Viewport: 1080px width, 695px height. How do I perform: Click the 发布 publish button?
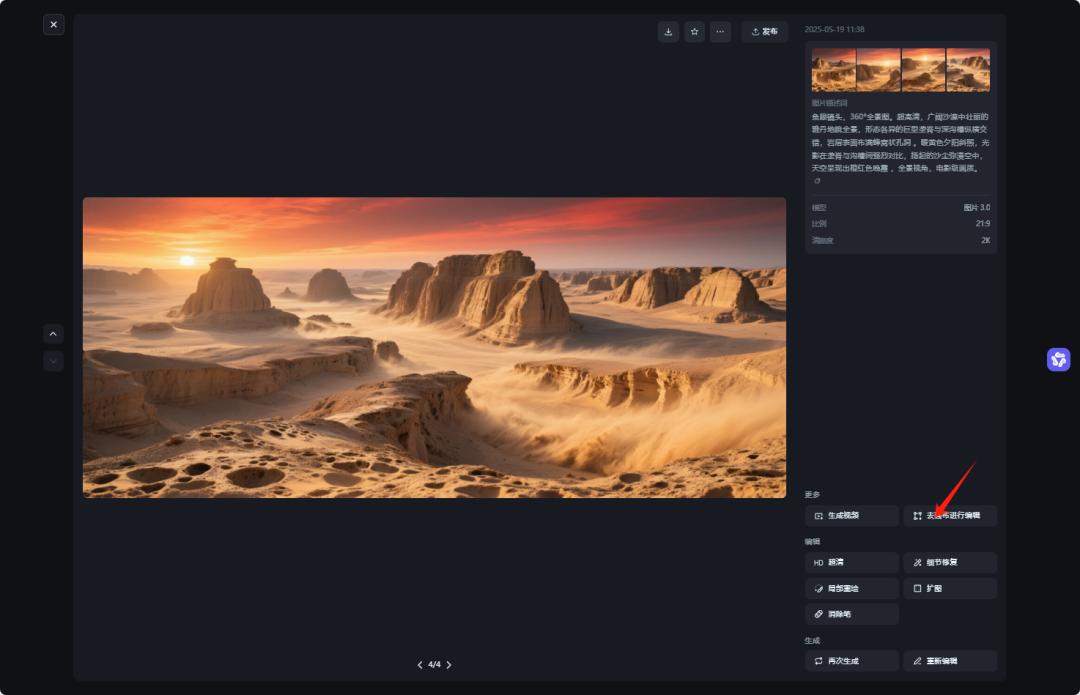[x=764, y=32]
